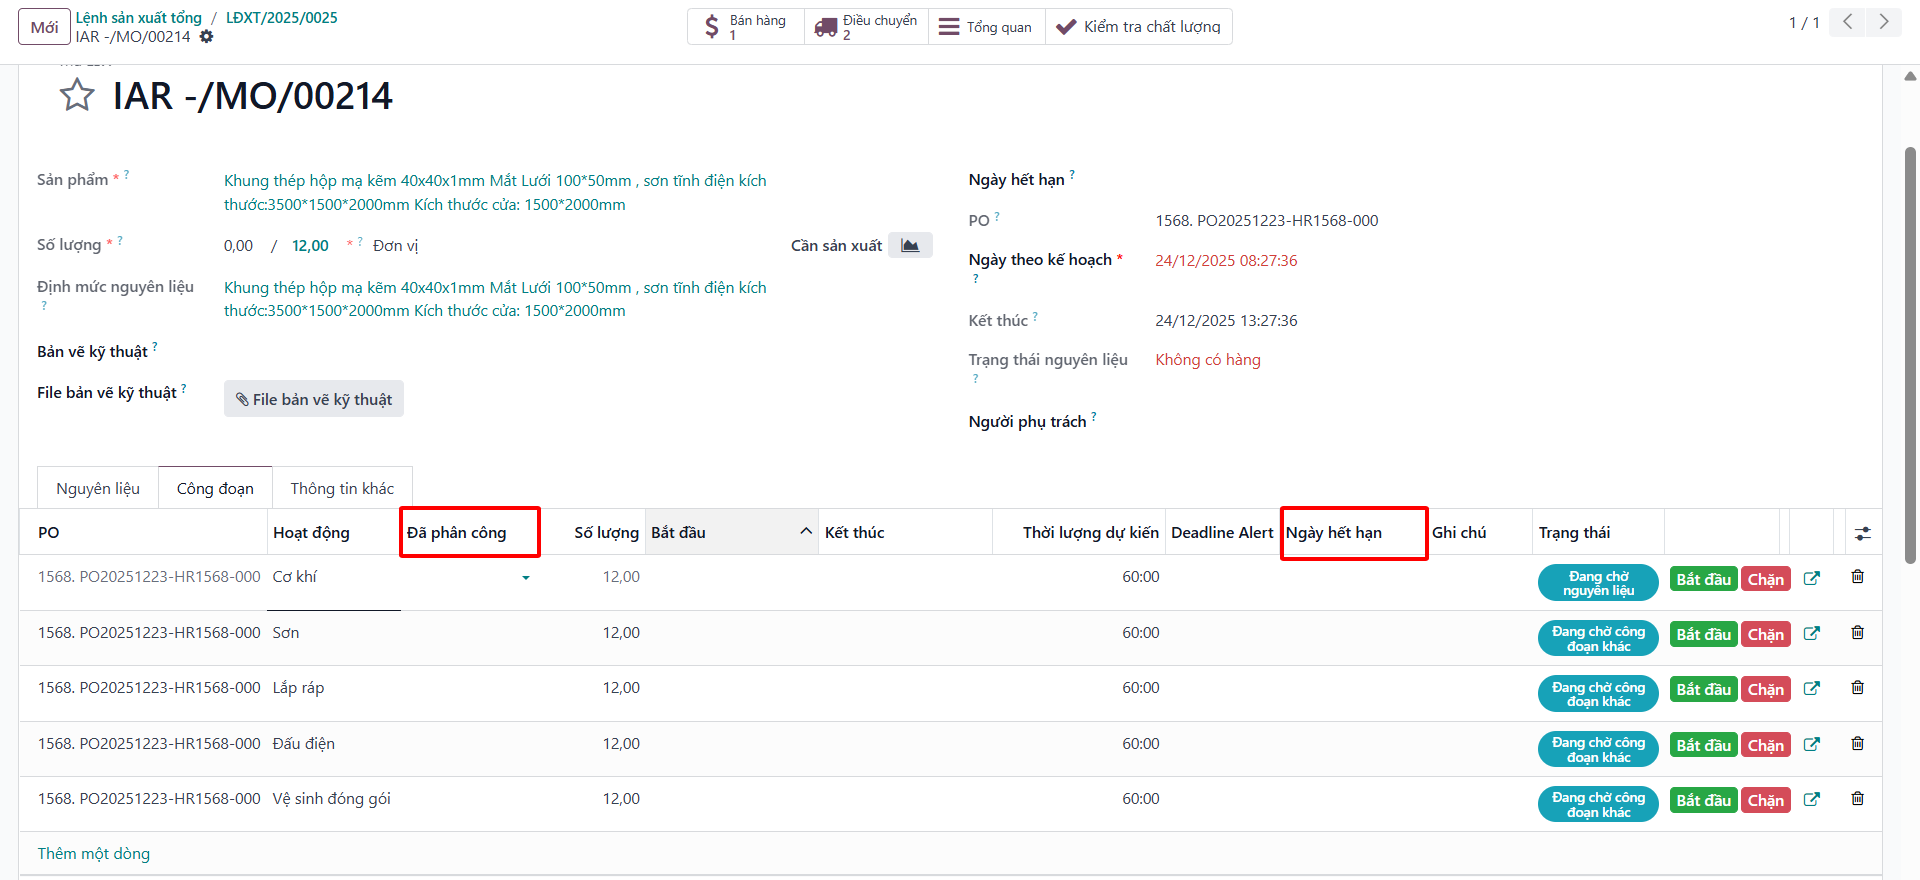The height and width of the screenshot is (880, 1920).
Task: Go to the next record arrow
Action: pos(1884,22)
